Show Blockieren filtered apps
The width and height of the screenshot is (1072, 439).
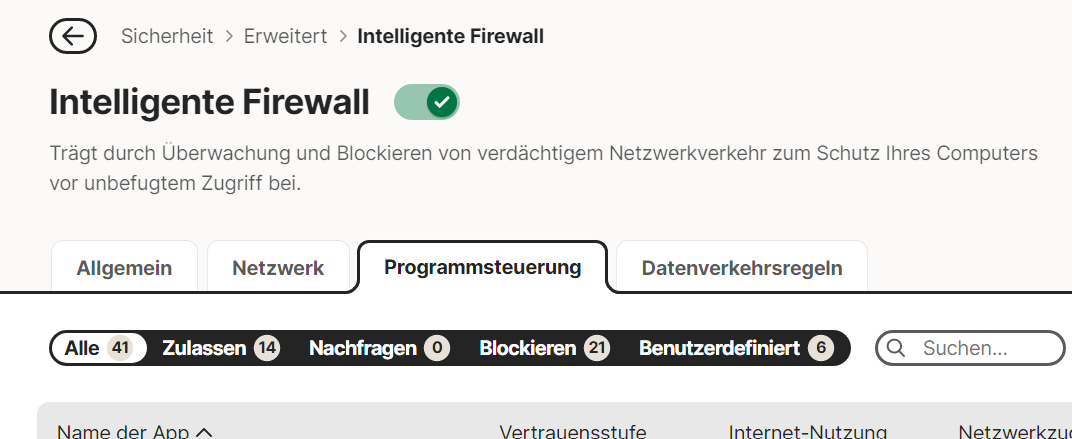point(544,348)
